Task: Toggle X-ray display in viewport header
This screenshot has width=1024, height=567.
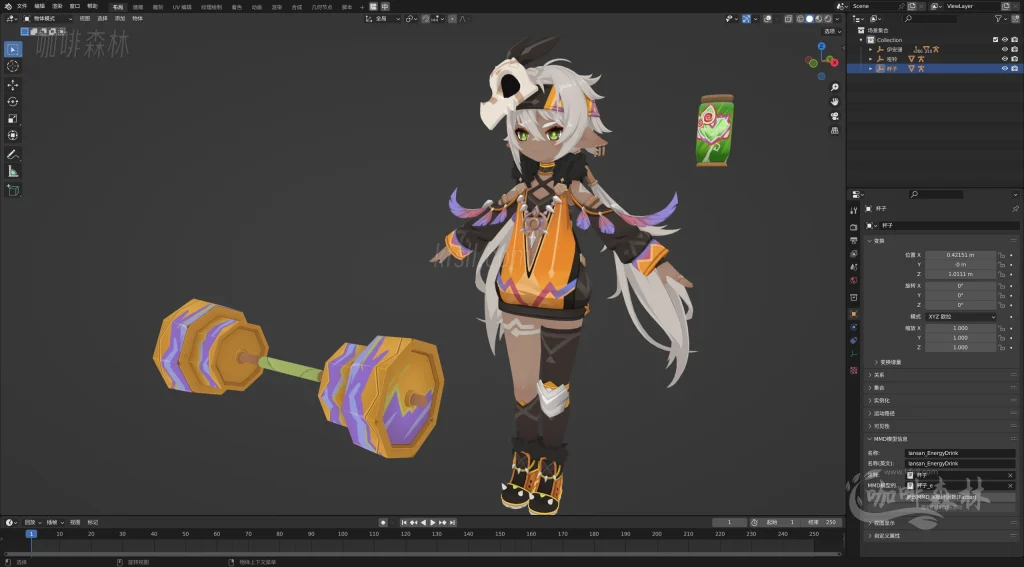Action: tap(789, 19)
